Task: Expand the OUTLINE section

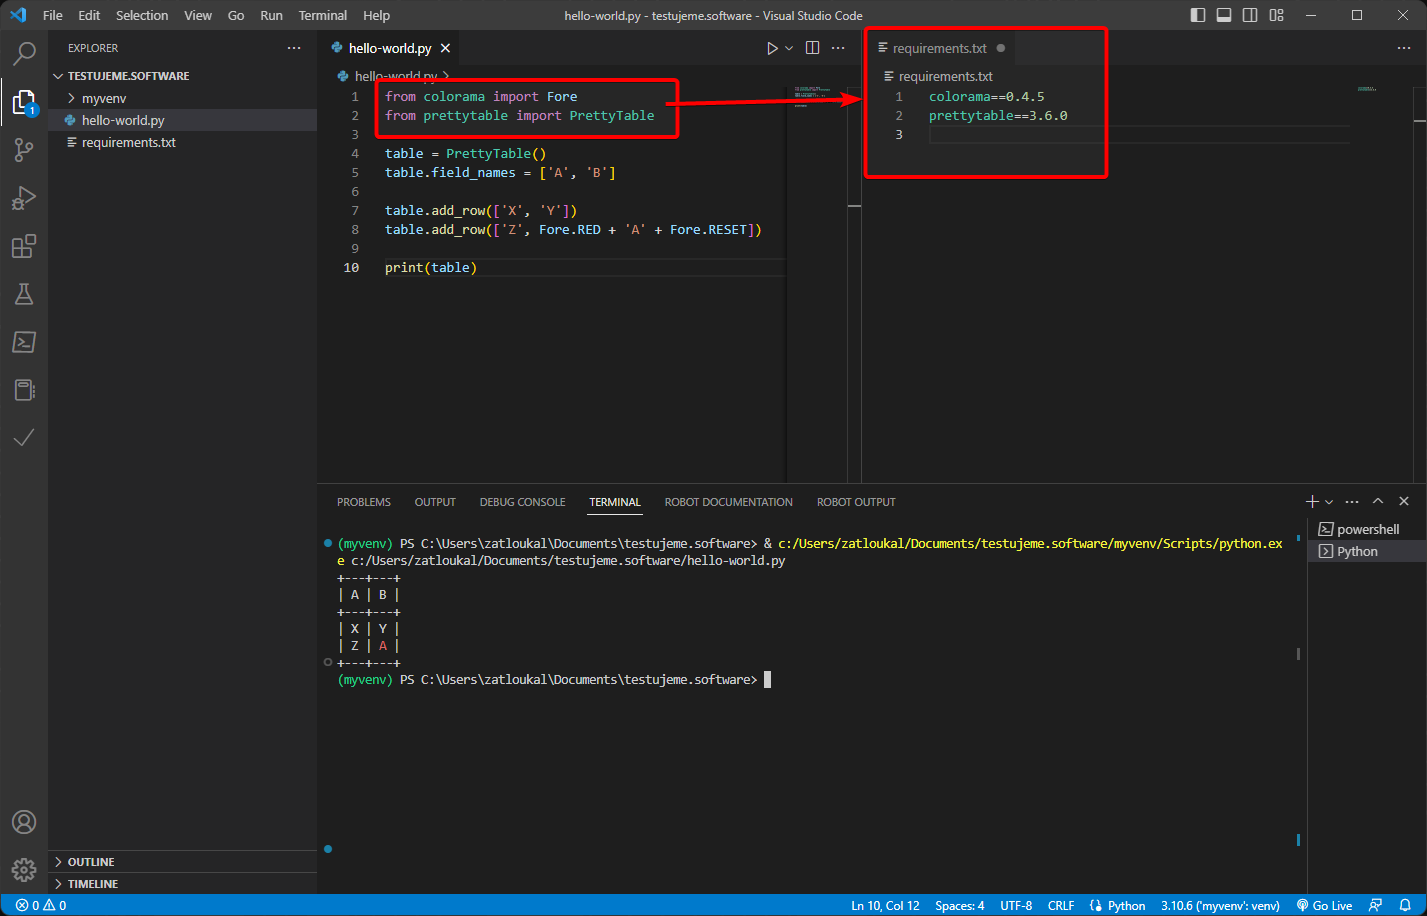Action: coord(90,862)
